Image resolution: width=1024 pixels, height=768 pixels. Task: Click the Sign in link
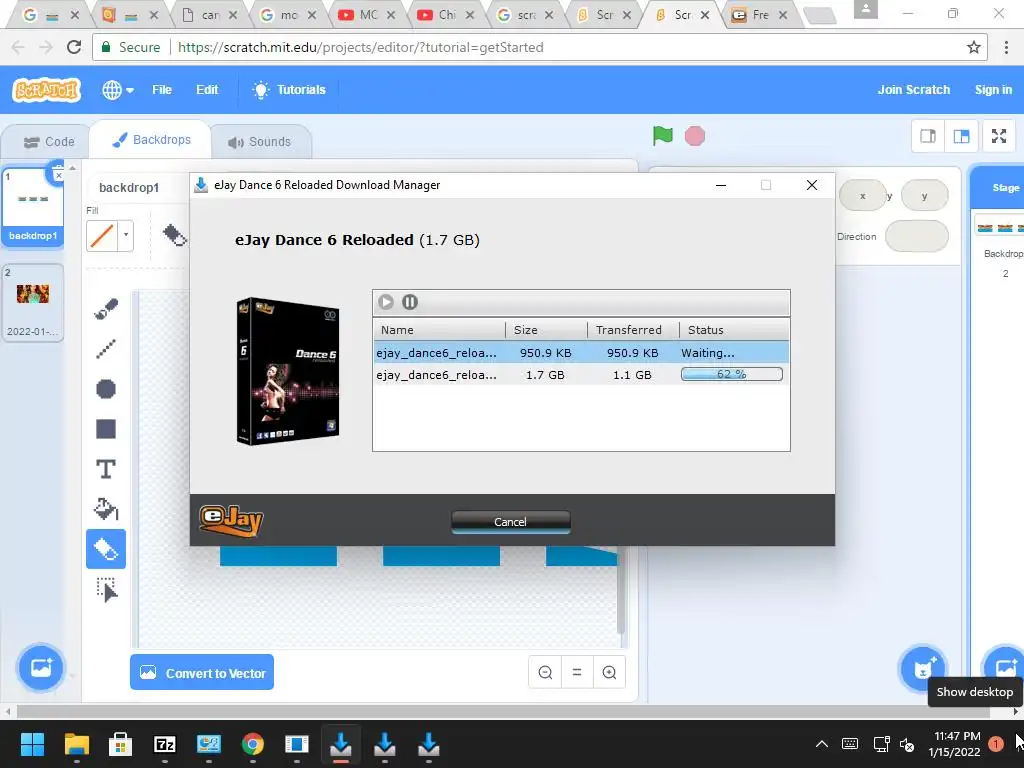993,90
